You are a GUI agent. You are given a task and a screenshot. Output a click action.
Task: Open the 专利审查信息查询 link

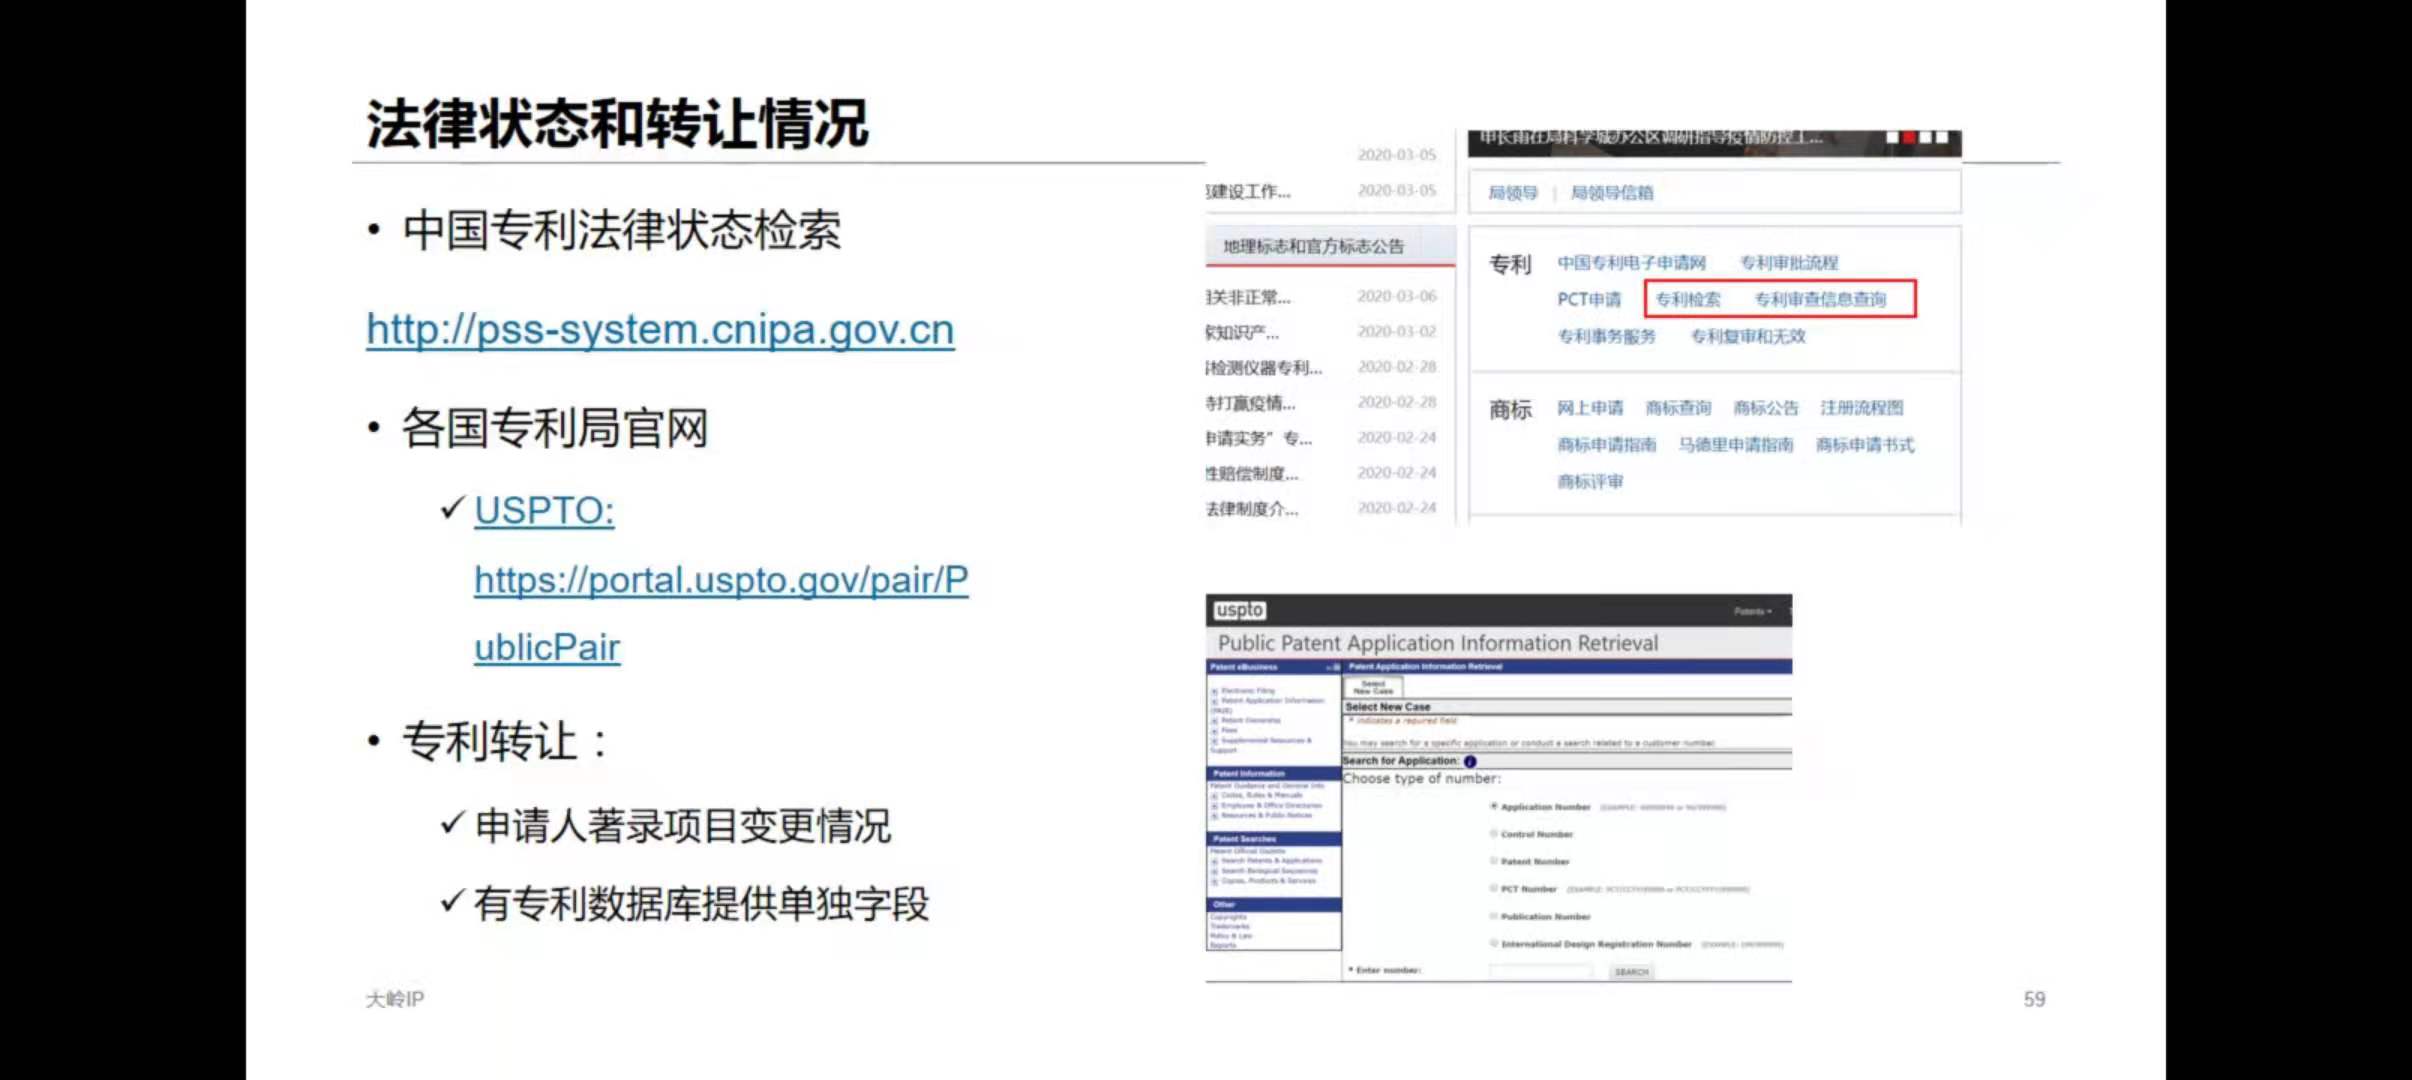click(1820, 299)
